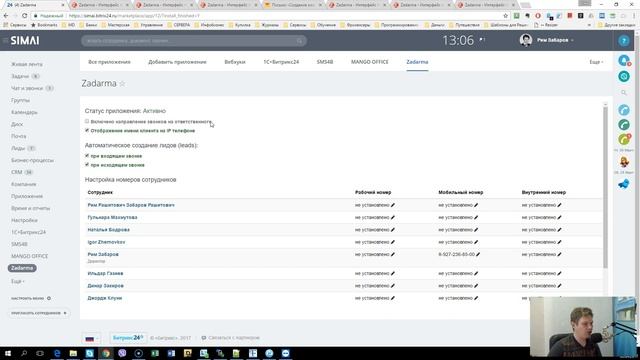Expand the Еще menu in the top tabs
This screenshot has height=360, width=640.
pyautogui.click(x=596, y=62)
